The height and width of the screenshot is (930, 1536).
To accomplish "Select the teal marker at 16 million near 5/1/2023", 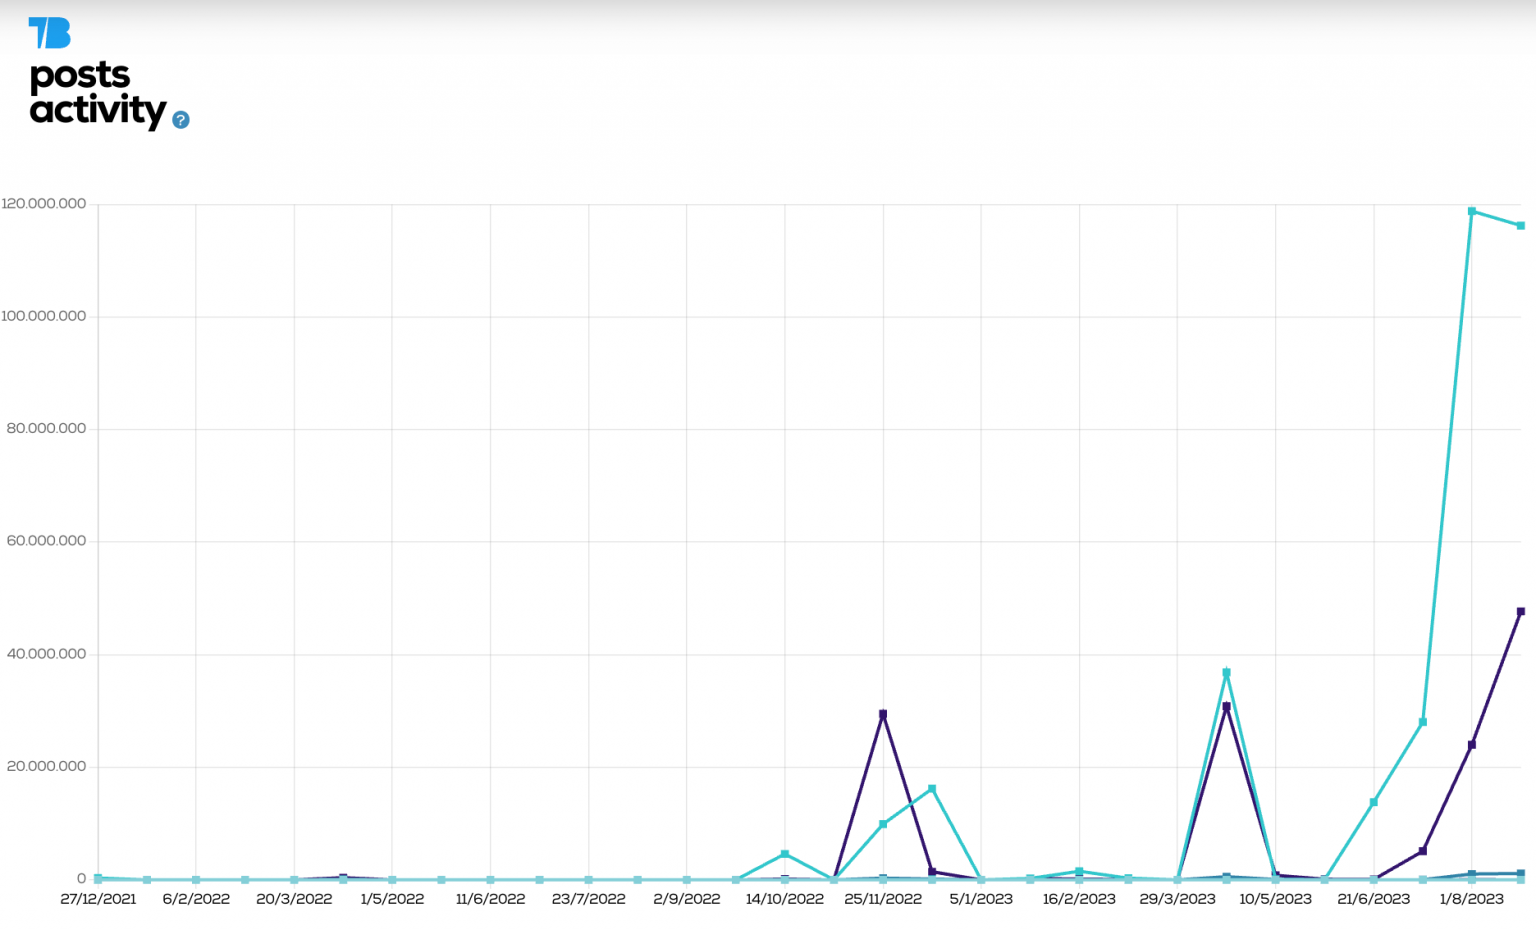I will (931, 788).
